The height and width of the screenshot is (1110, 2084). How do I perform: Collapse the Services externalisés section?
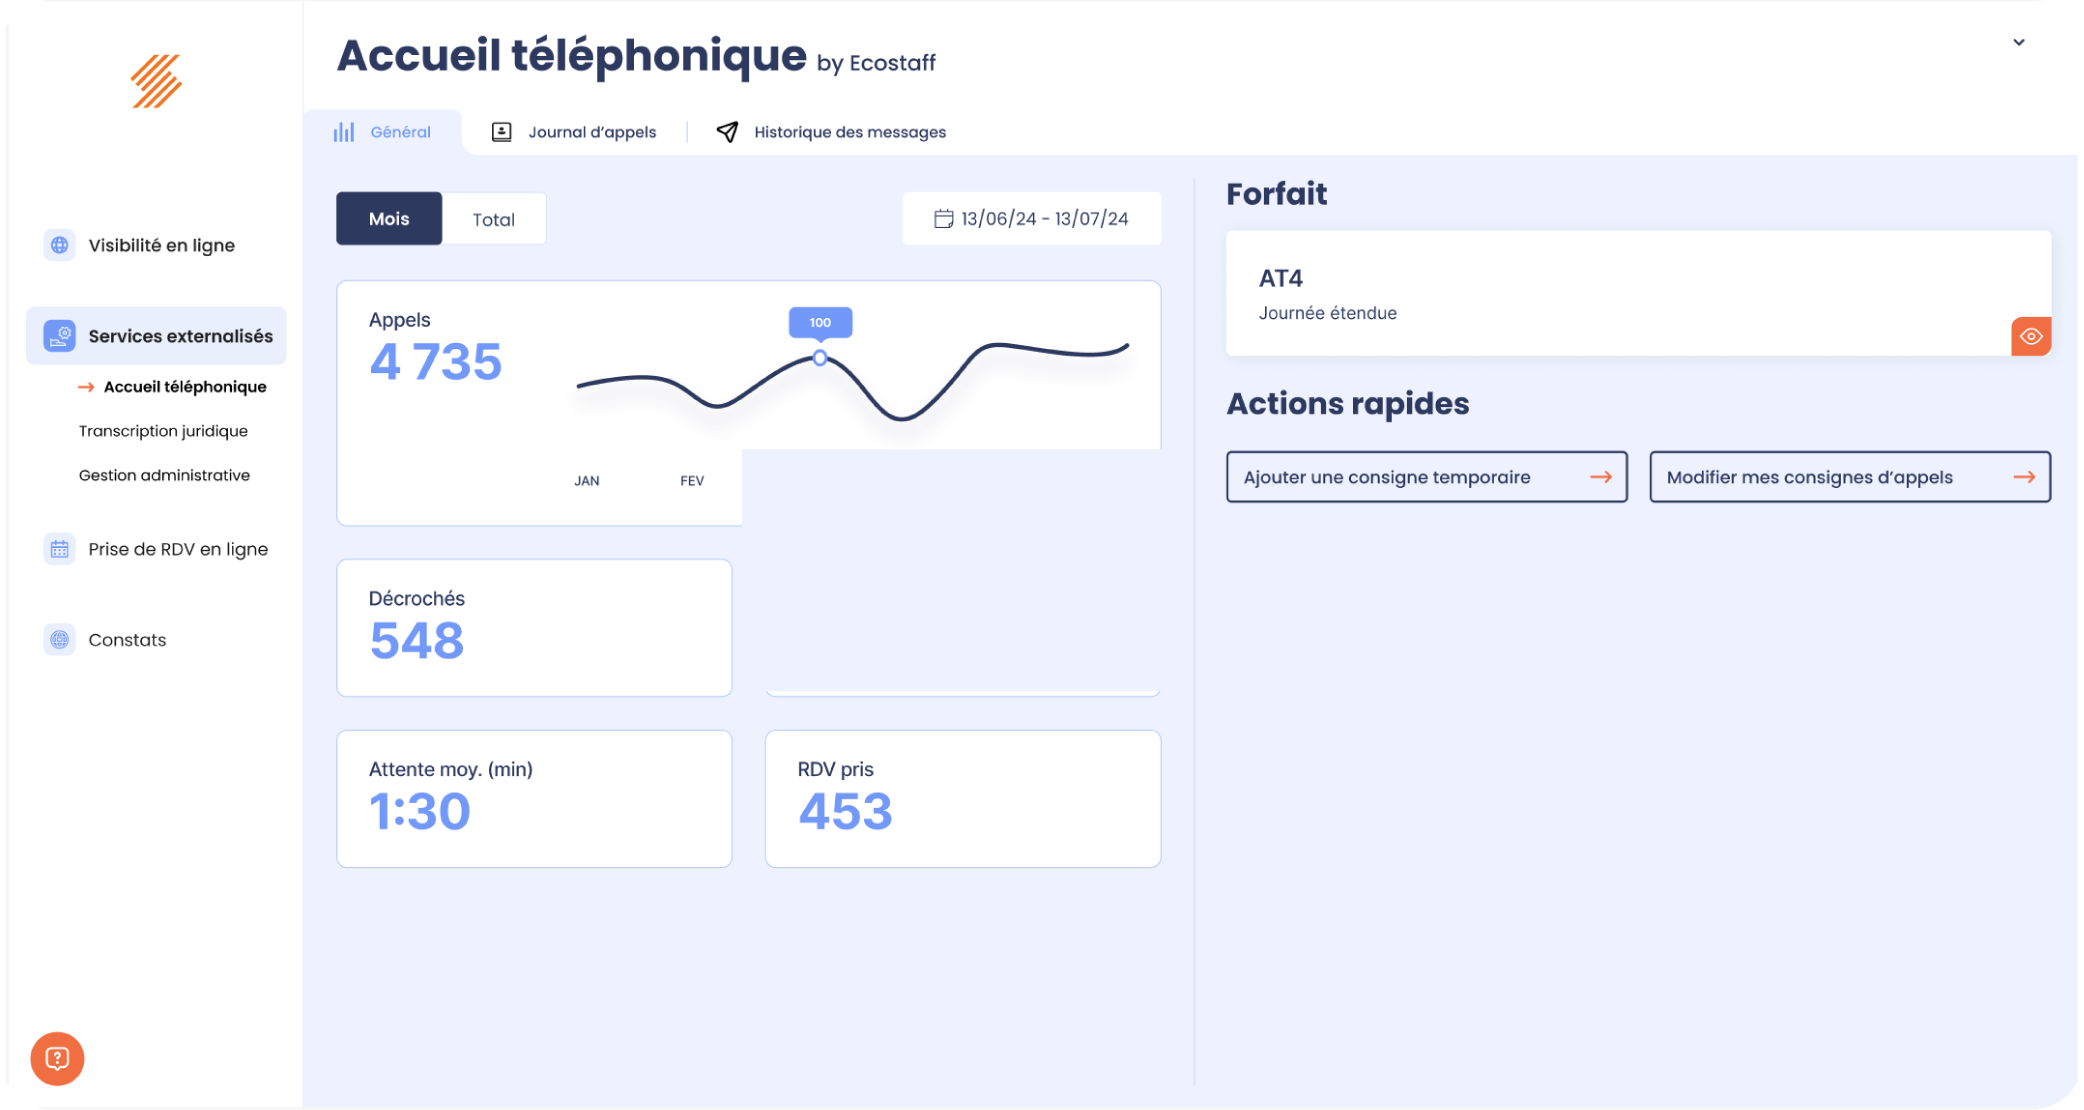pos(156,336)
